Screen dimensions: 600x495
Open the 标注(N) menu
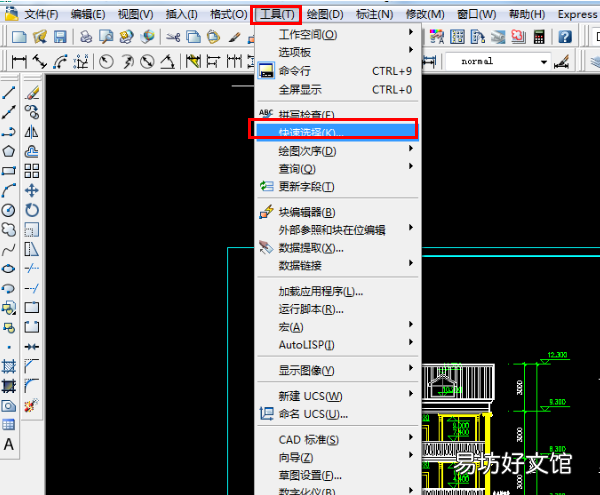coord(374,15)
